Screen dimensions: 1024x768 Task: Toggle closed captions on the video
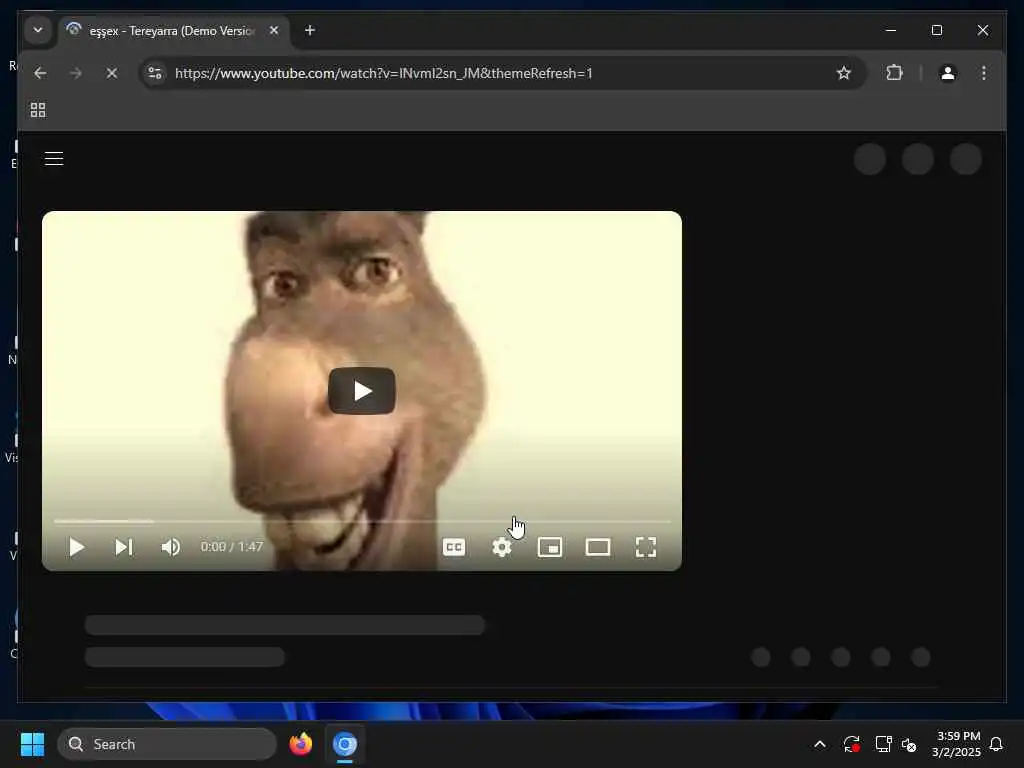coord(454,547)
